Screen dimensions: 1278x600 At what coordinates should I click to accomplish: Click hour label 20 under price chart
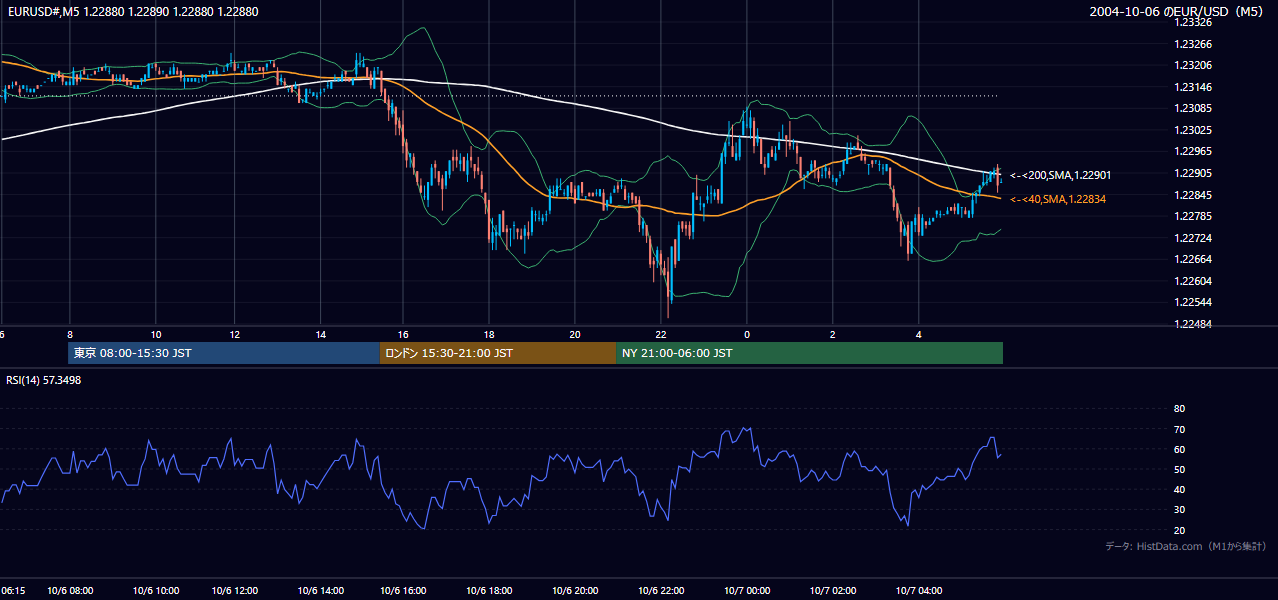click(x=574, y=334)
